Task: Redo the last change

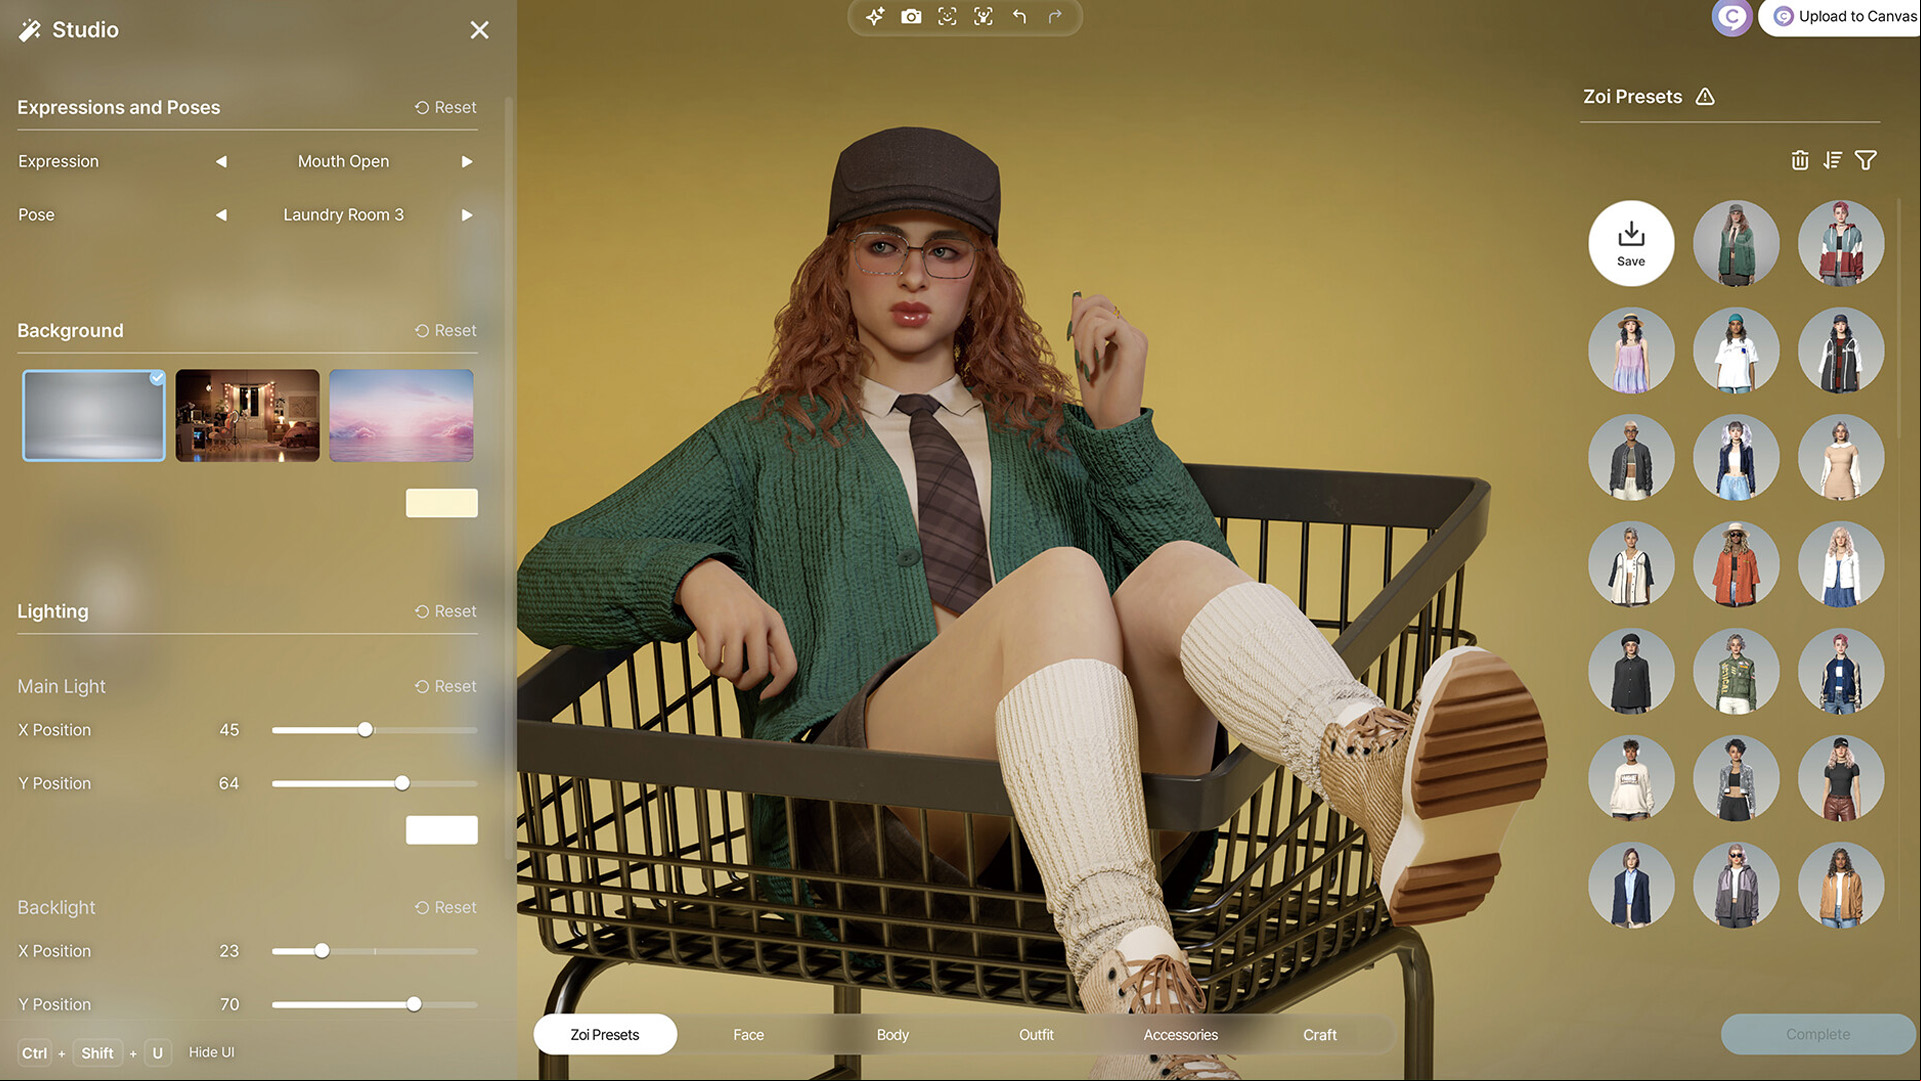Action: [x=1055, y=17]
